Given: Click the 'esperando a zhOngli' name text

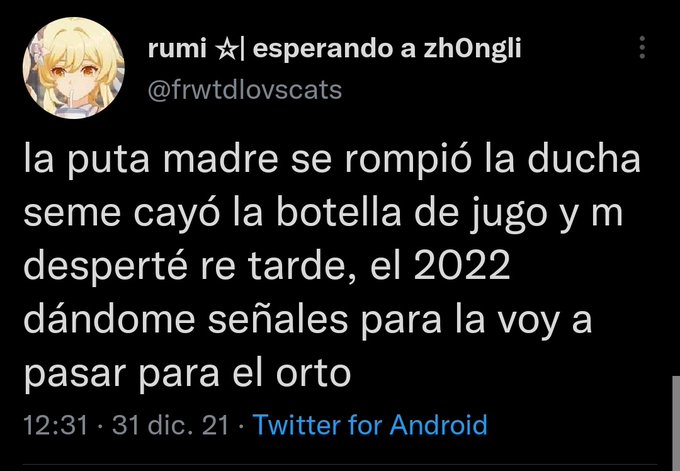Looking at the screenshot, I should (386, 50).
